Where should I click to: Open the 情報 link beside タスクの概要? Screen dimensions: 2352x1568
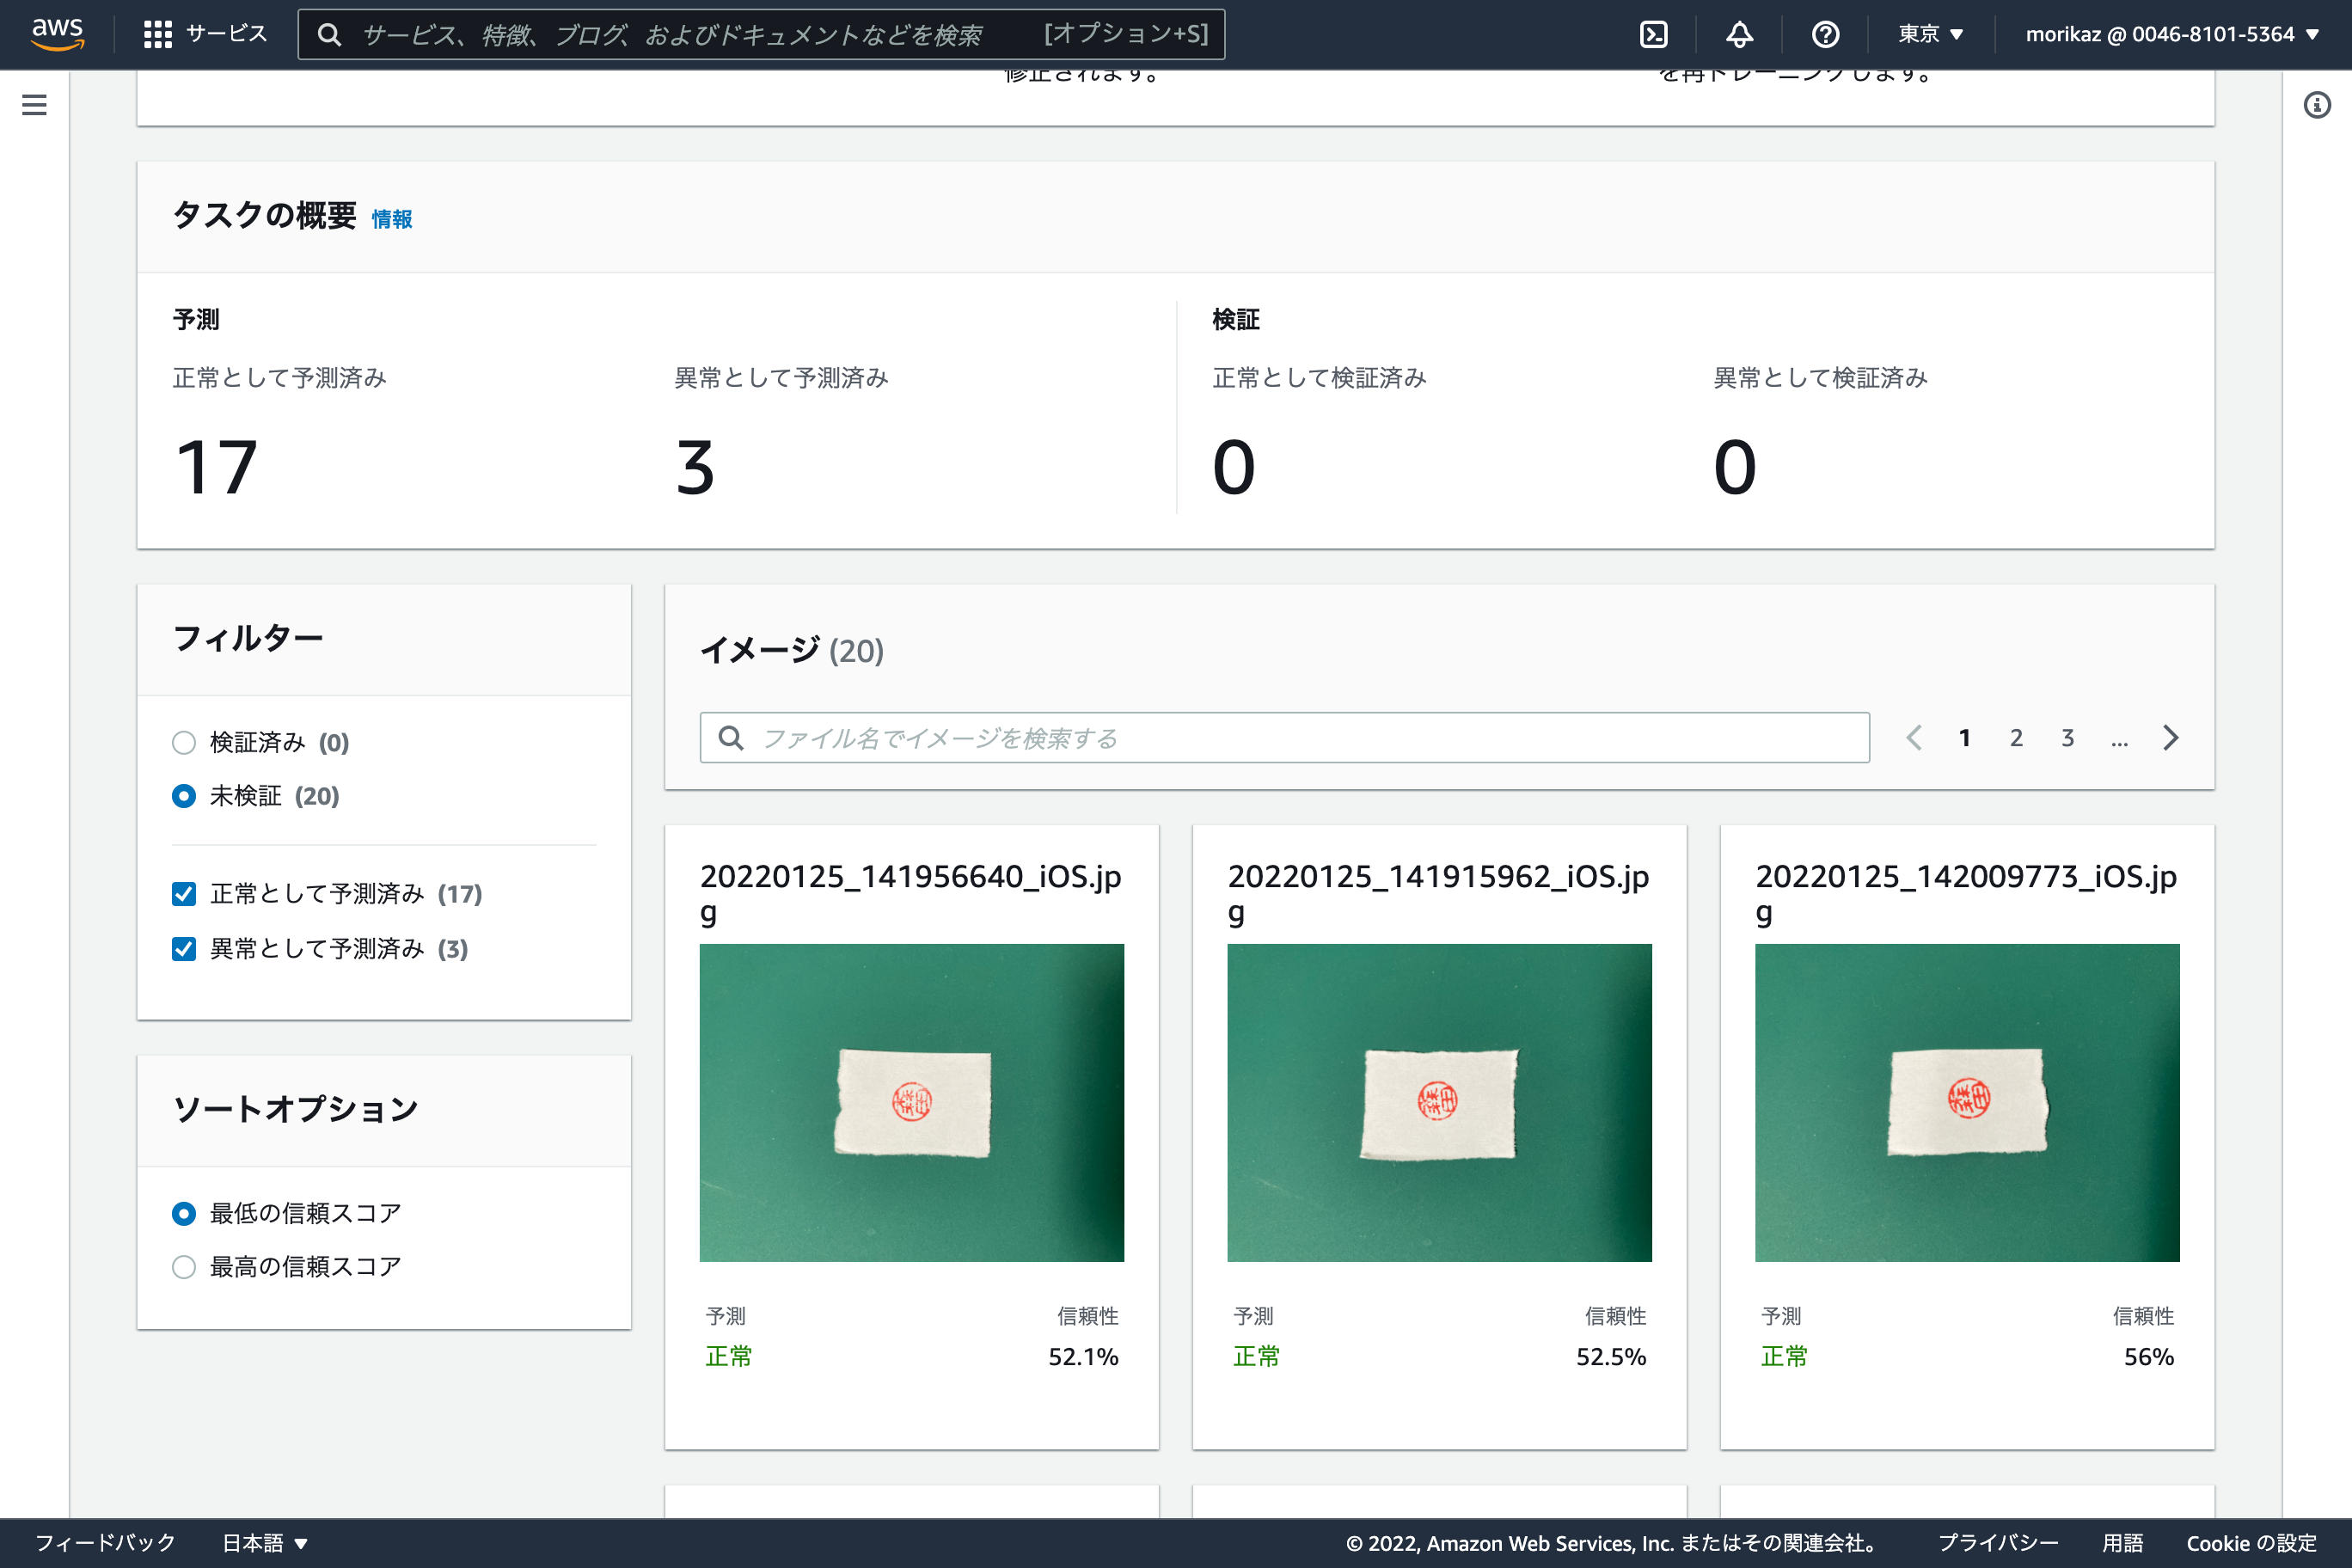pyautogui.click(x=392, y=219)
